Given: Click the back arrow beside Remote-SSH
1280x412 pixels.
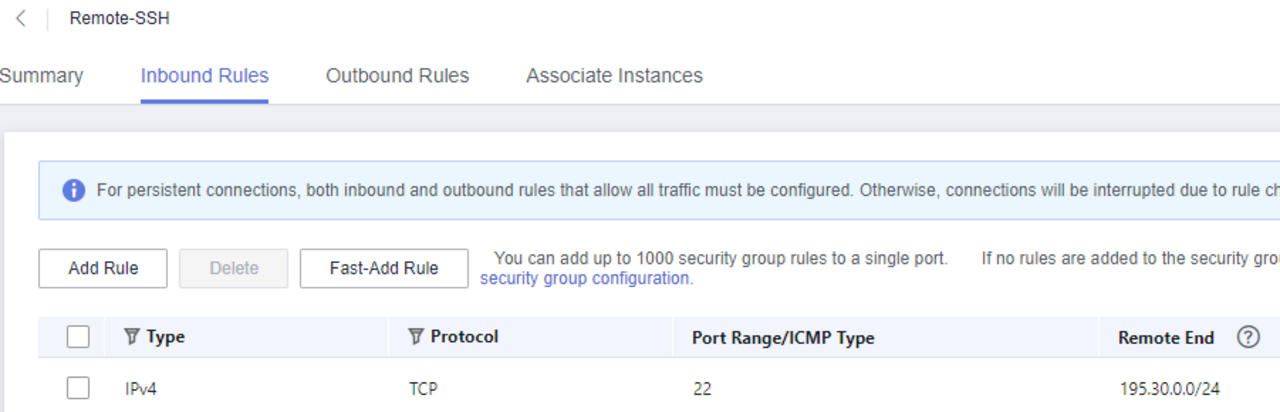Looking at the screenshot, I should pyautogui.click(x=21, y=19).
